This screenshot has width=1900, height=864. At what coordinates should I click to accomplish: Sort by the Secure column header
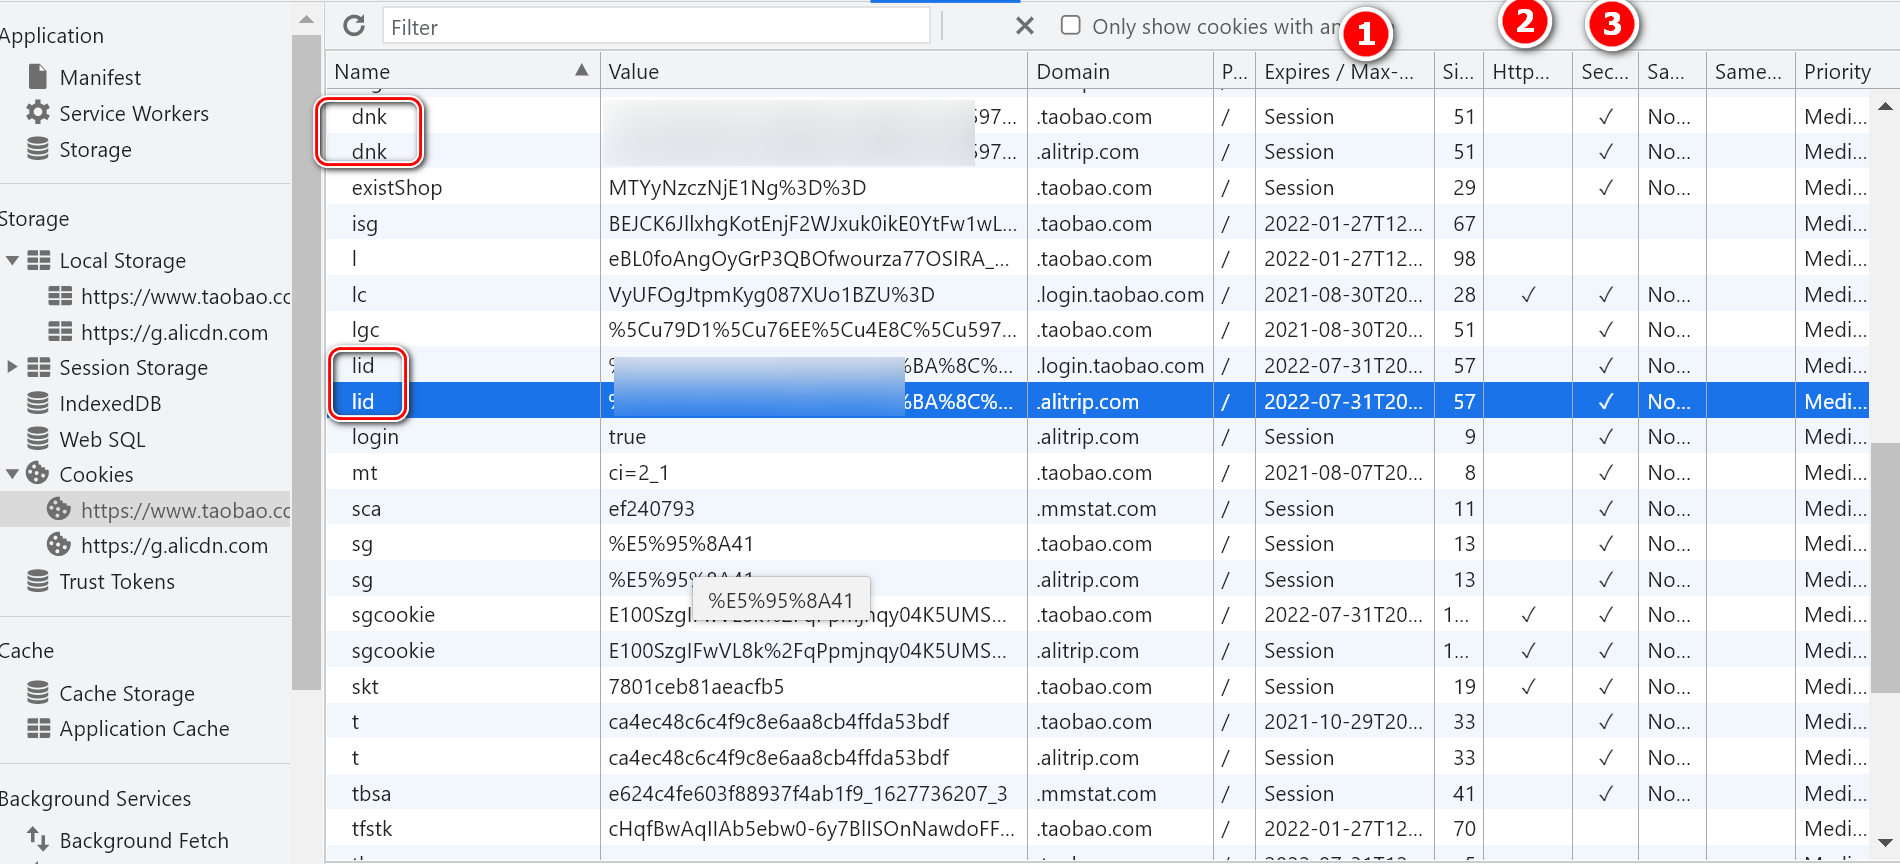point(1605,72)
